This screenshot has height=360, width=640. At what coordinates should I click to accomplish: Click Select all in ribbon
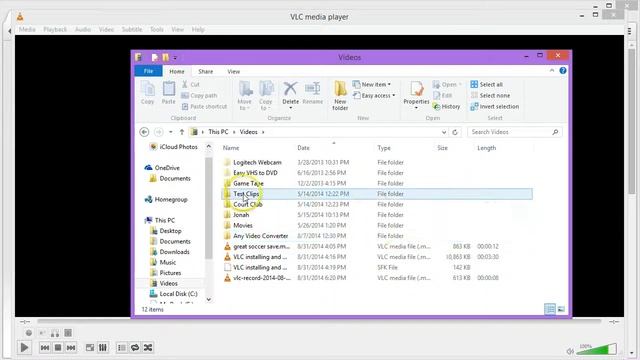click(x=487, y=84)
